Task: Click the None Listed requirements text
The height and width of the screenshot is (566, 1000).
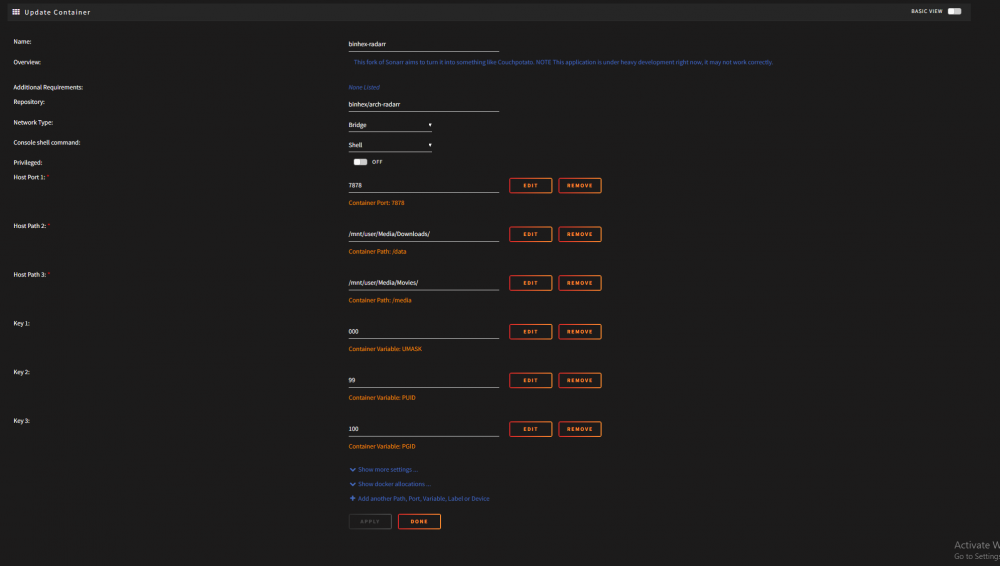Action: pyautogui.click(x=364, y=87)
